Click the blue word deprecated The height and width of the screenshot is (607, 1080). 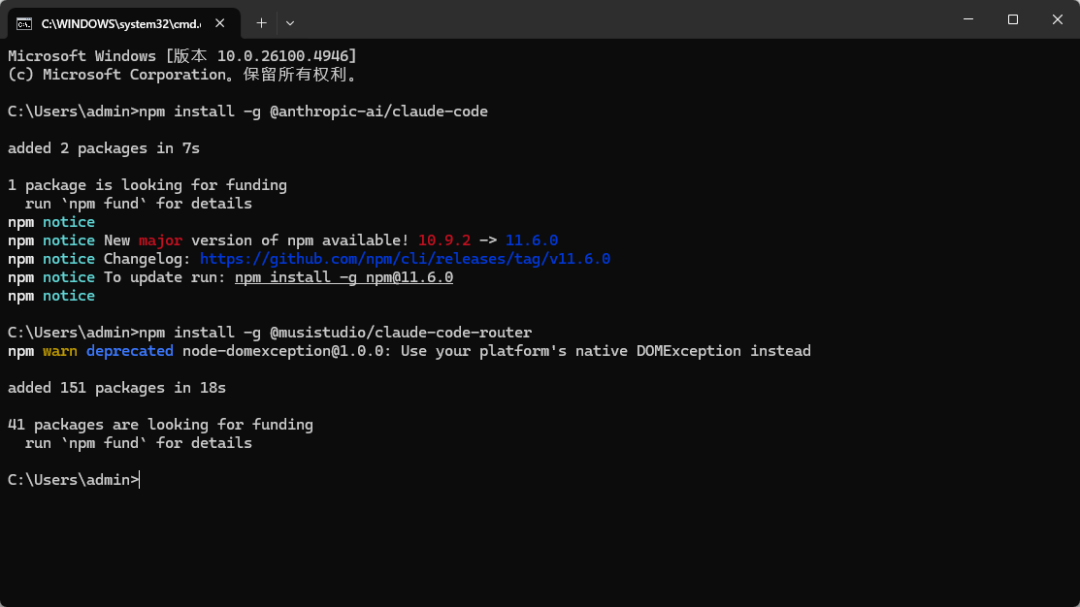click(129, 351)
